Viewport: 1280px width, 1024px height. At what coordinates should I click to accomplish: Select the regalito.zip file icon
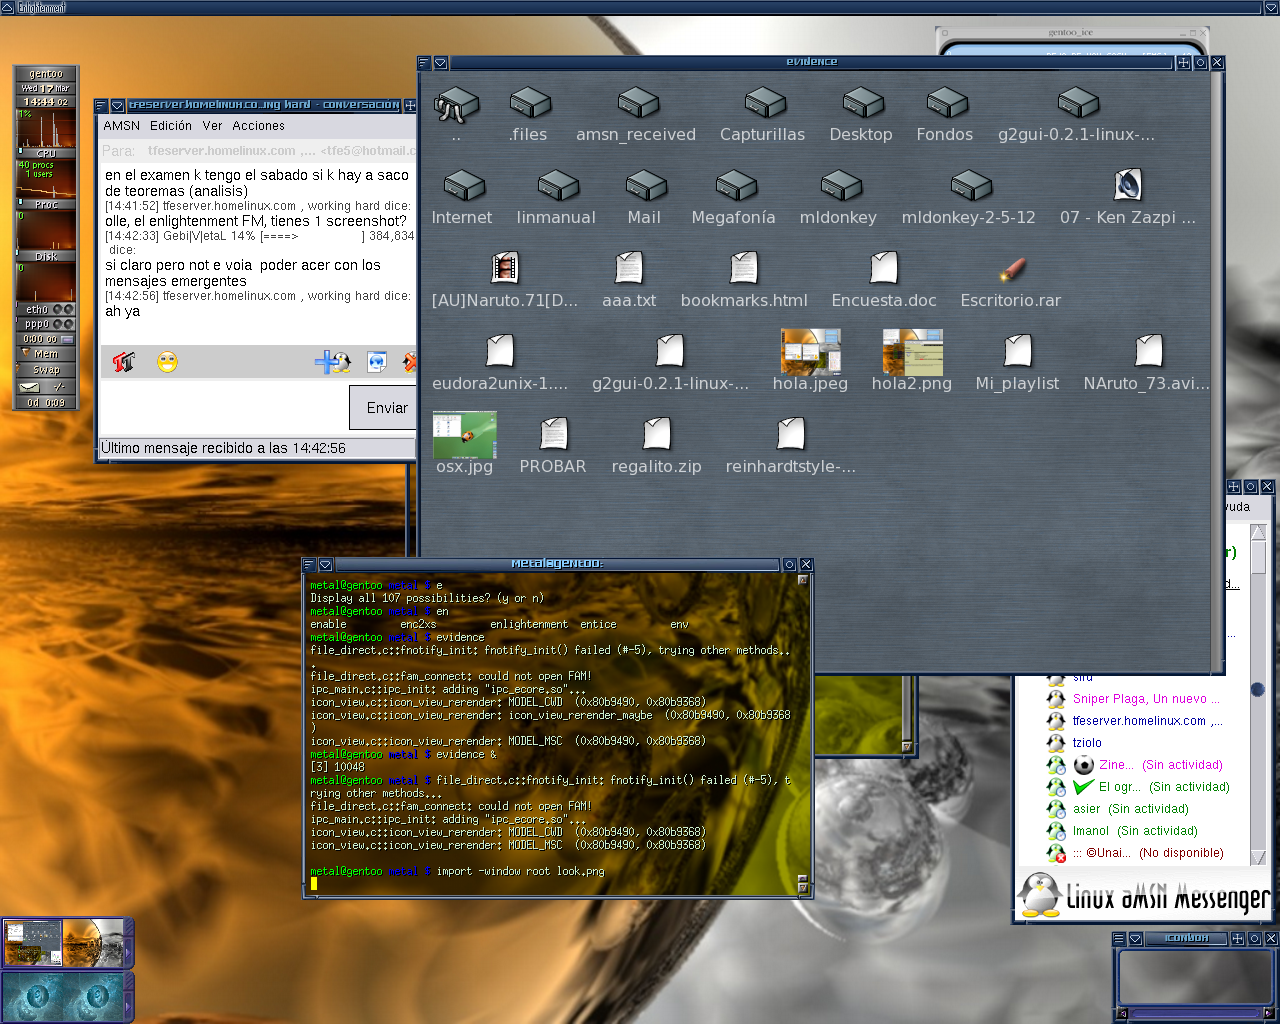tap(657, 433)
